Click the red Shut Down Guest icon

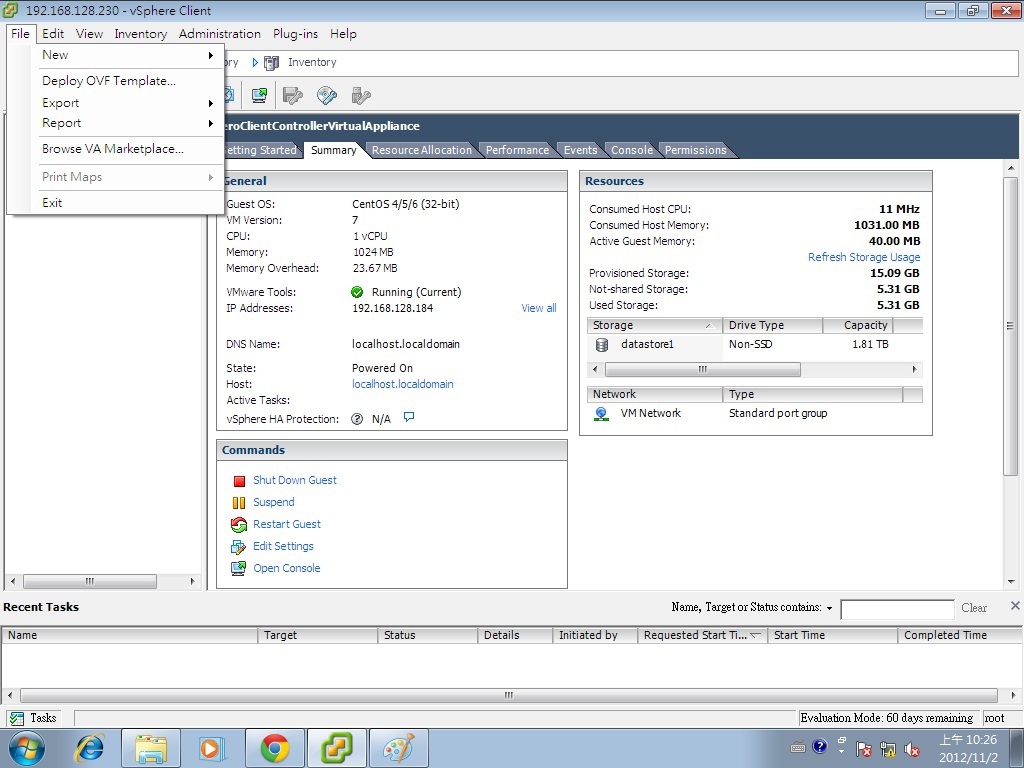pyautogui.click(x=239, y=481)
